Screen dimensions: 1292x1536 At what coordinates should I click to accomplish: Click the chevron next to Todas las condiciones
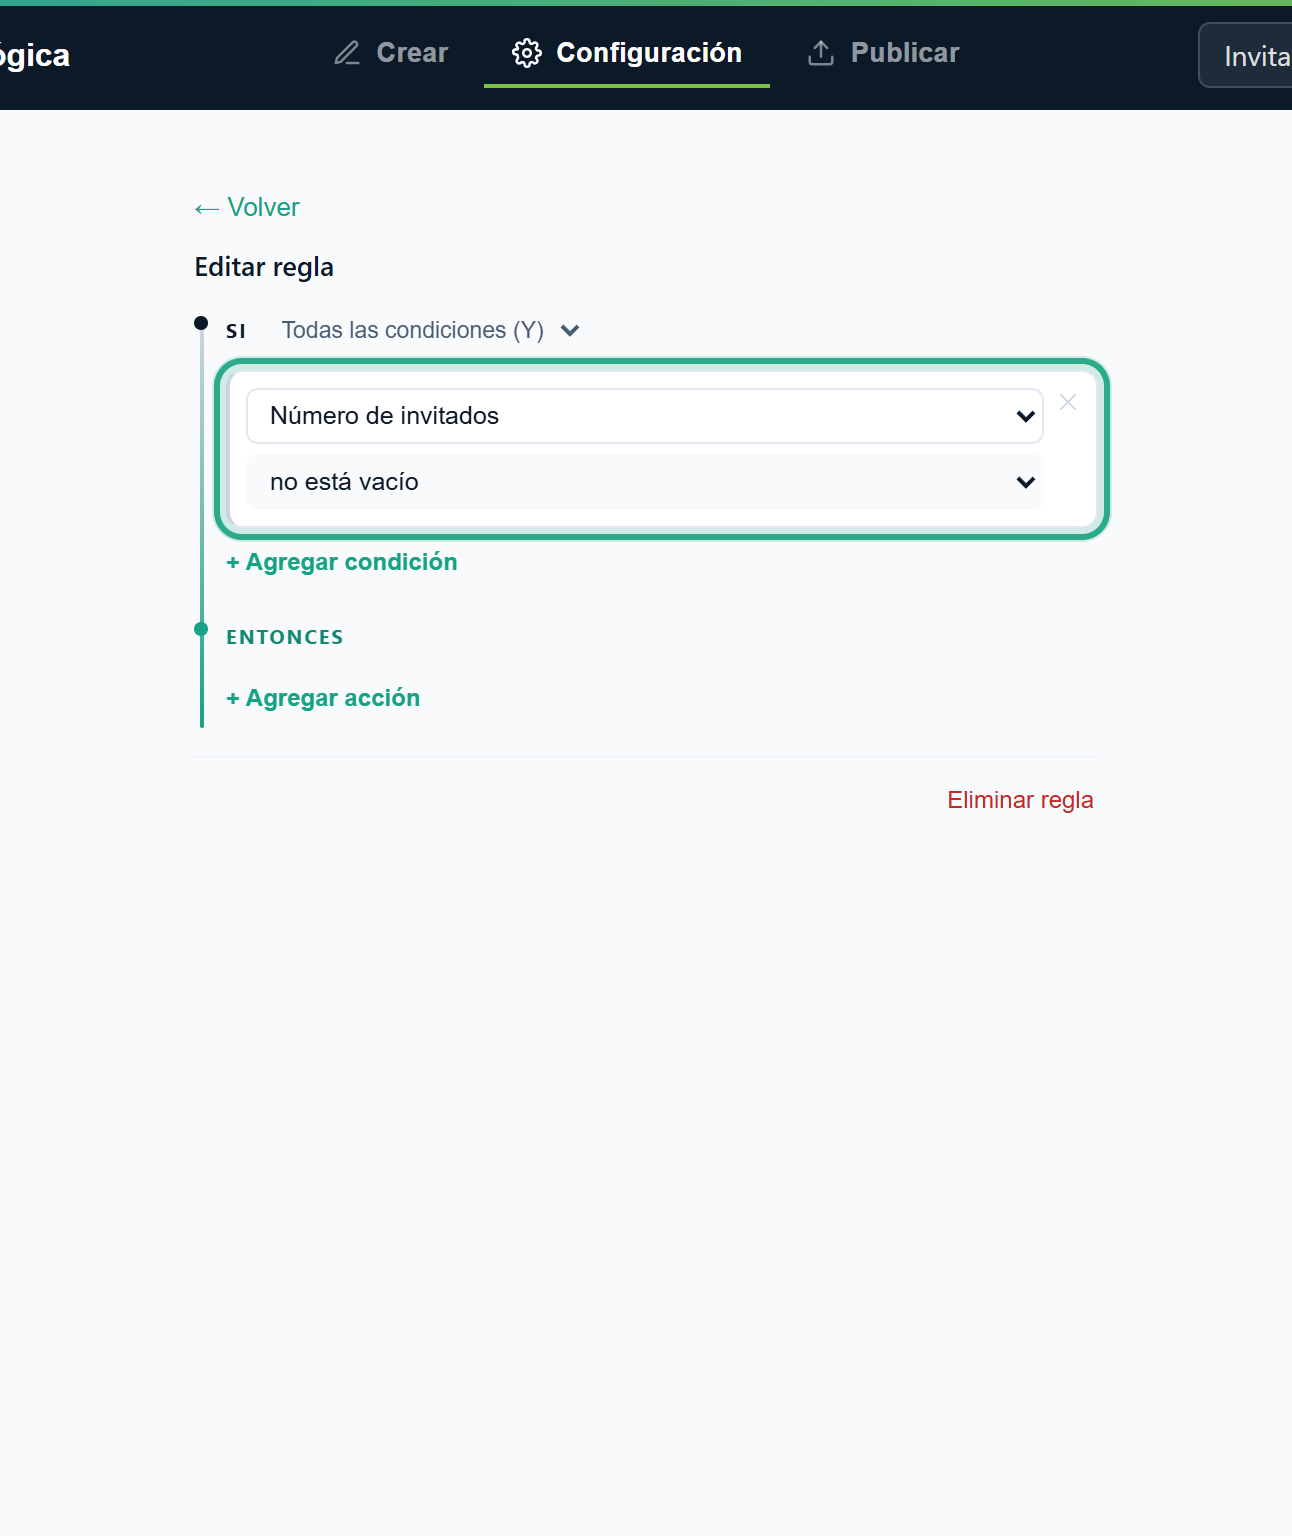click(x=570, y=331)
